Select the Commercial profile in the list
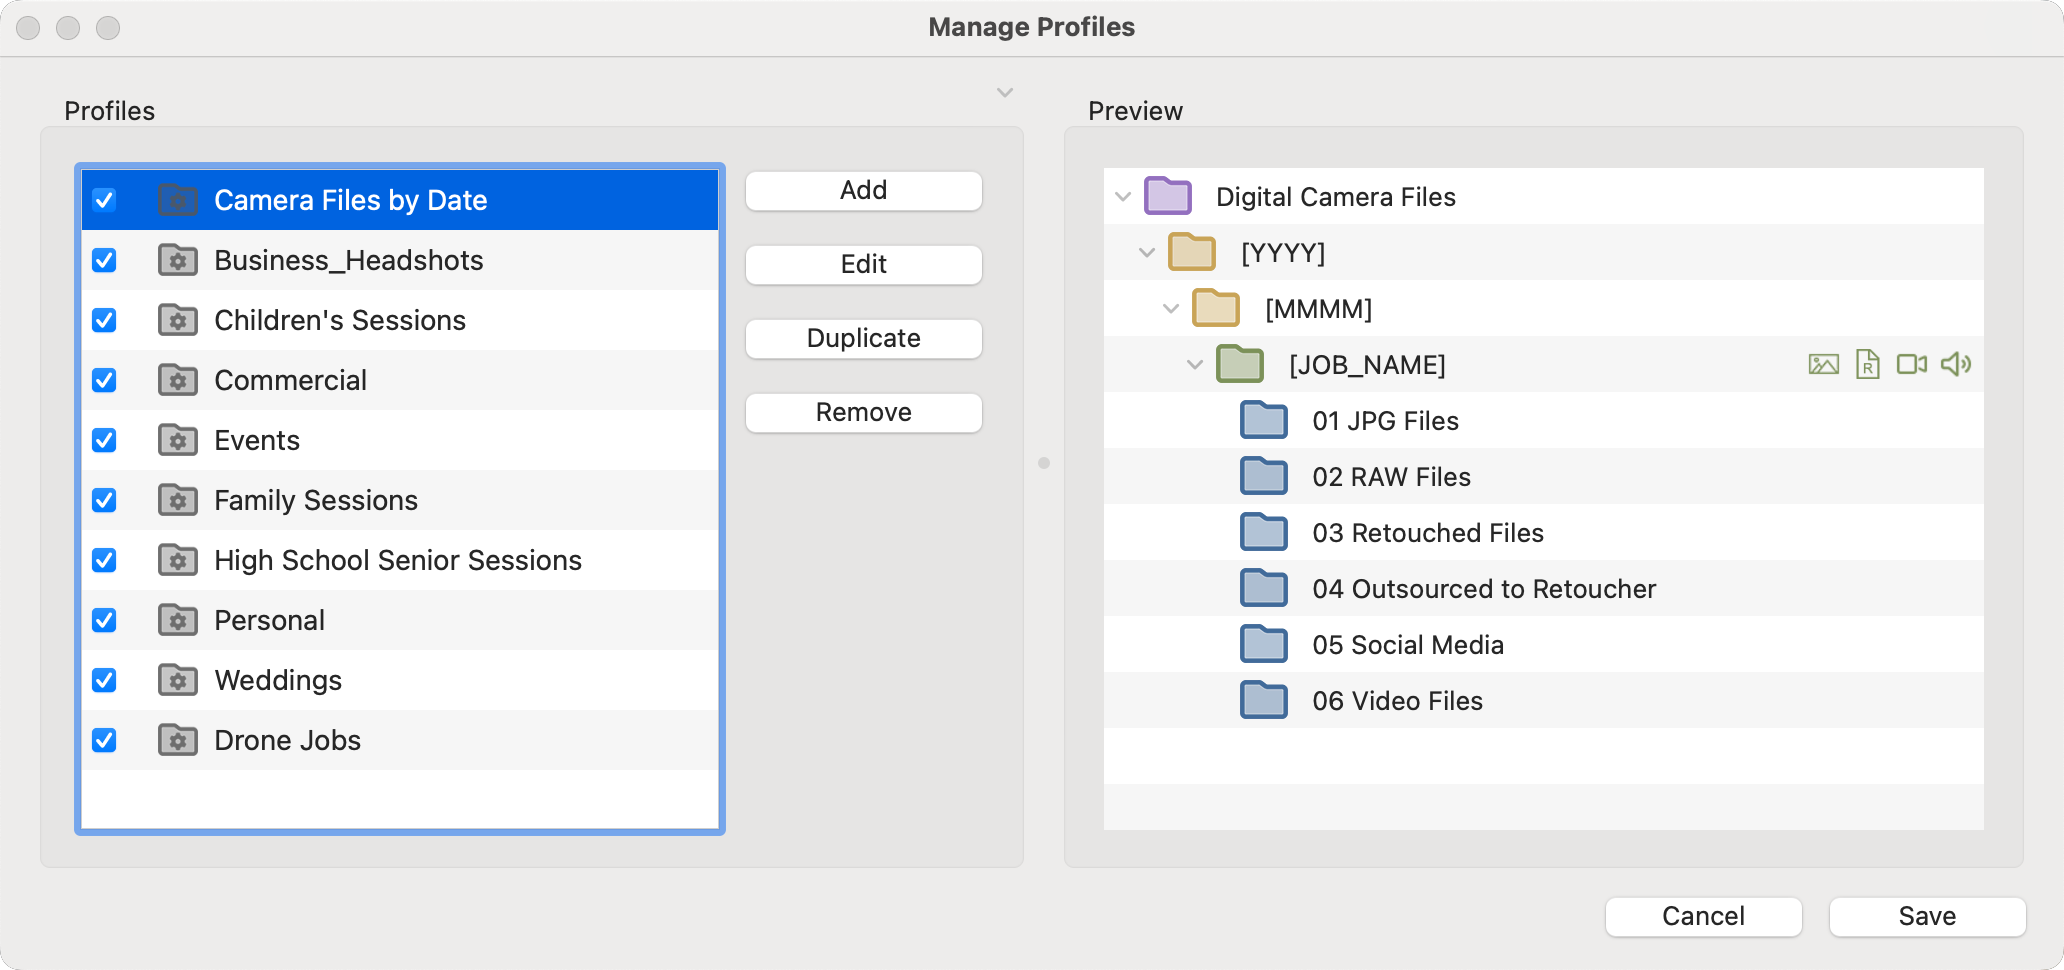Screen dimensions: 2064x970 click(290, 381)
